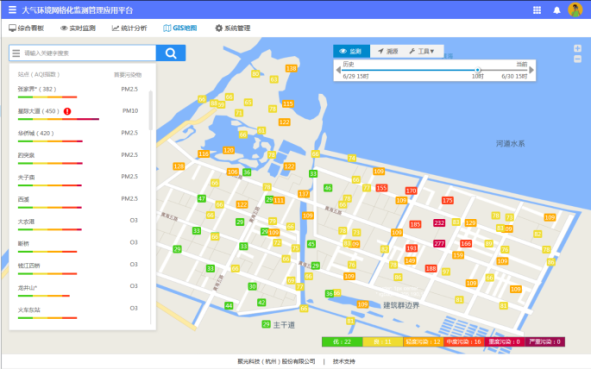Open the apps grid icon
Screen dimensions: 591x369
pyautogui.click(x=537, y=10)
